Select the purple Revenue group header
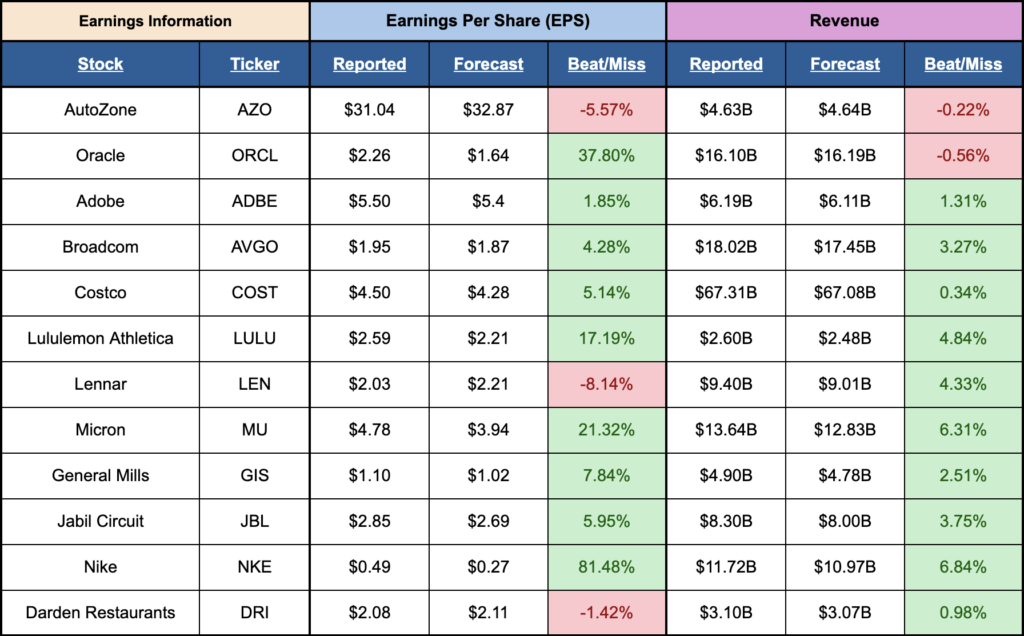1024x636 pixels. [844, 20]
